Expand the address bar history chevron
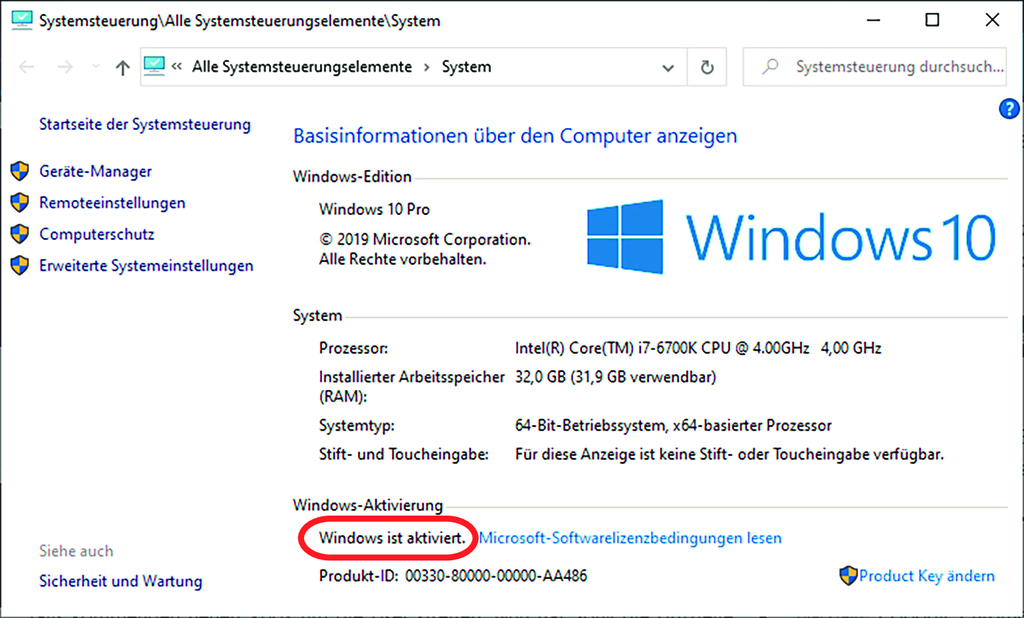 (667, 67)
